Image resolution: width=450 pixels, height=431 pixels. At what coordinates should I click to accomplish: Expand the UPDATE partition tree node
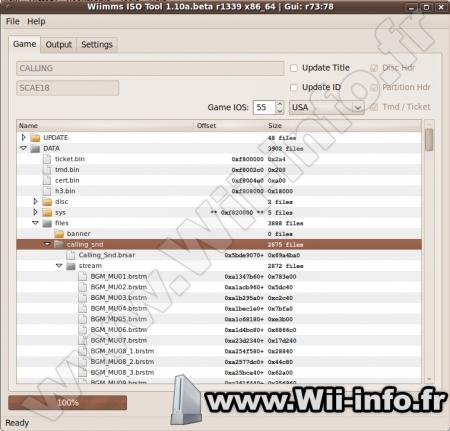(23, 137)
